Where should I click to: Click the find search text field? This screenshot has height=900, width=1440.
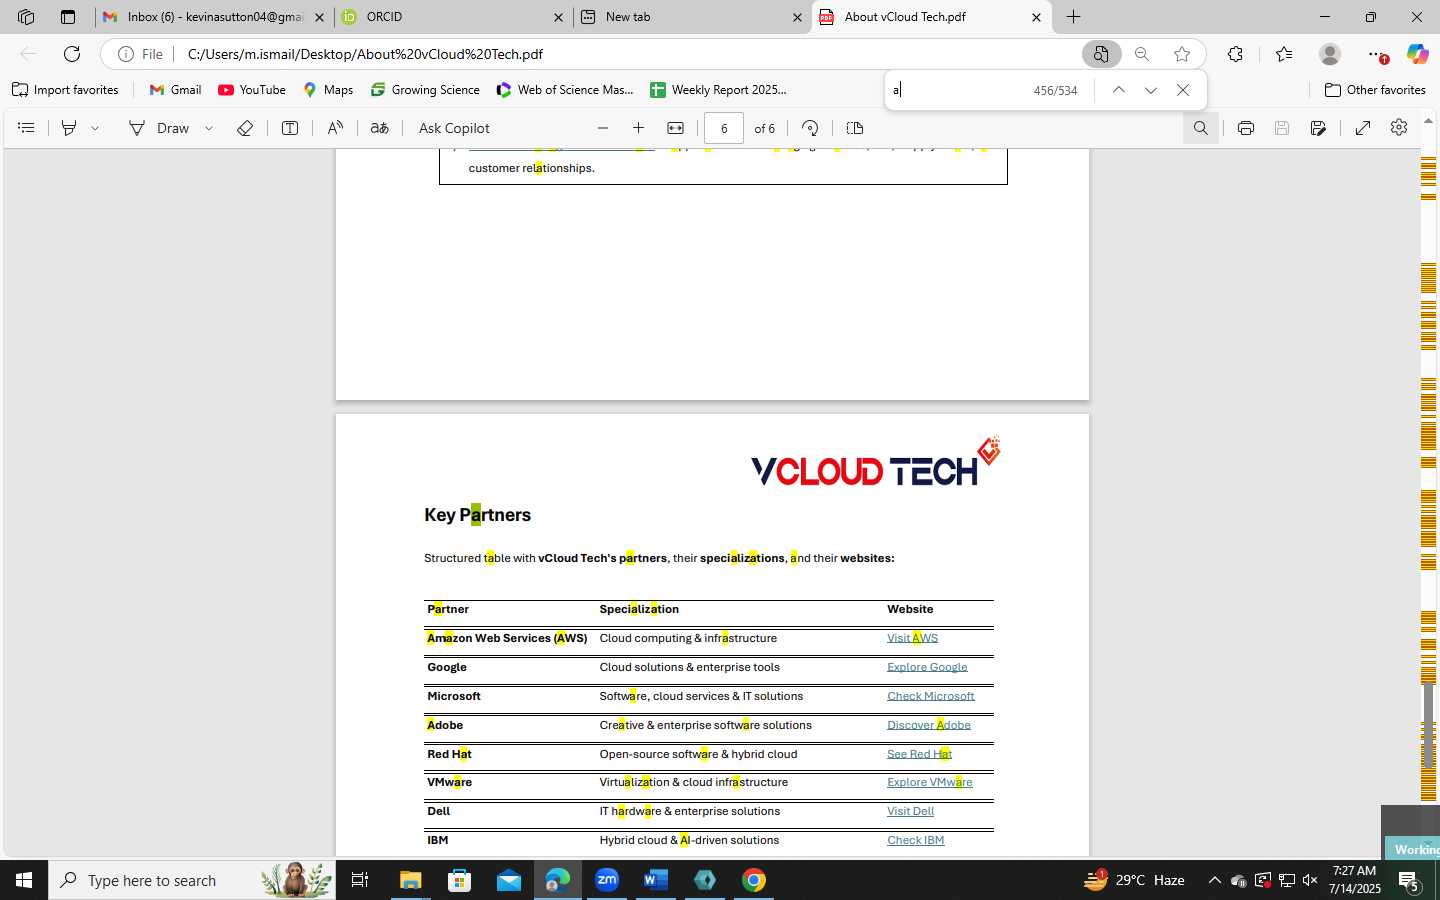958,90
